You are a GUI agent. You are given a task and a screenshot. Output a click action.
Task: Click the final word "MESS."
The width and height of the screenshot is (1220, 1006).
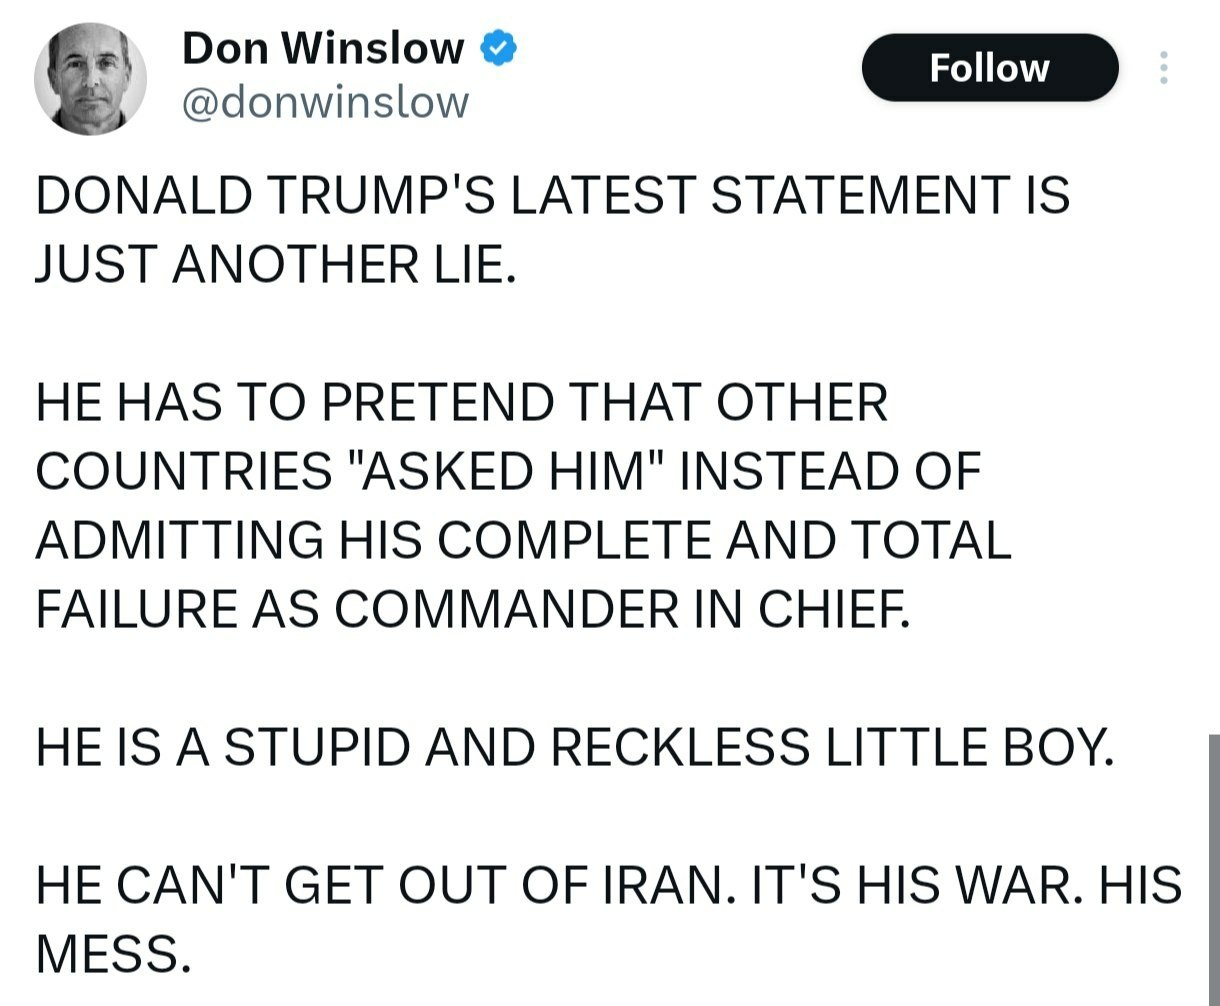coord(112,954)
